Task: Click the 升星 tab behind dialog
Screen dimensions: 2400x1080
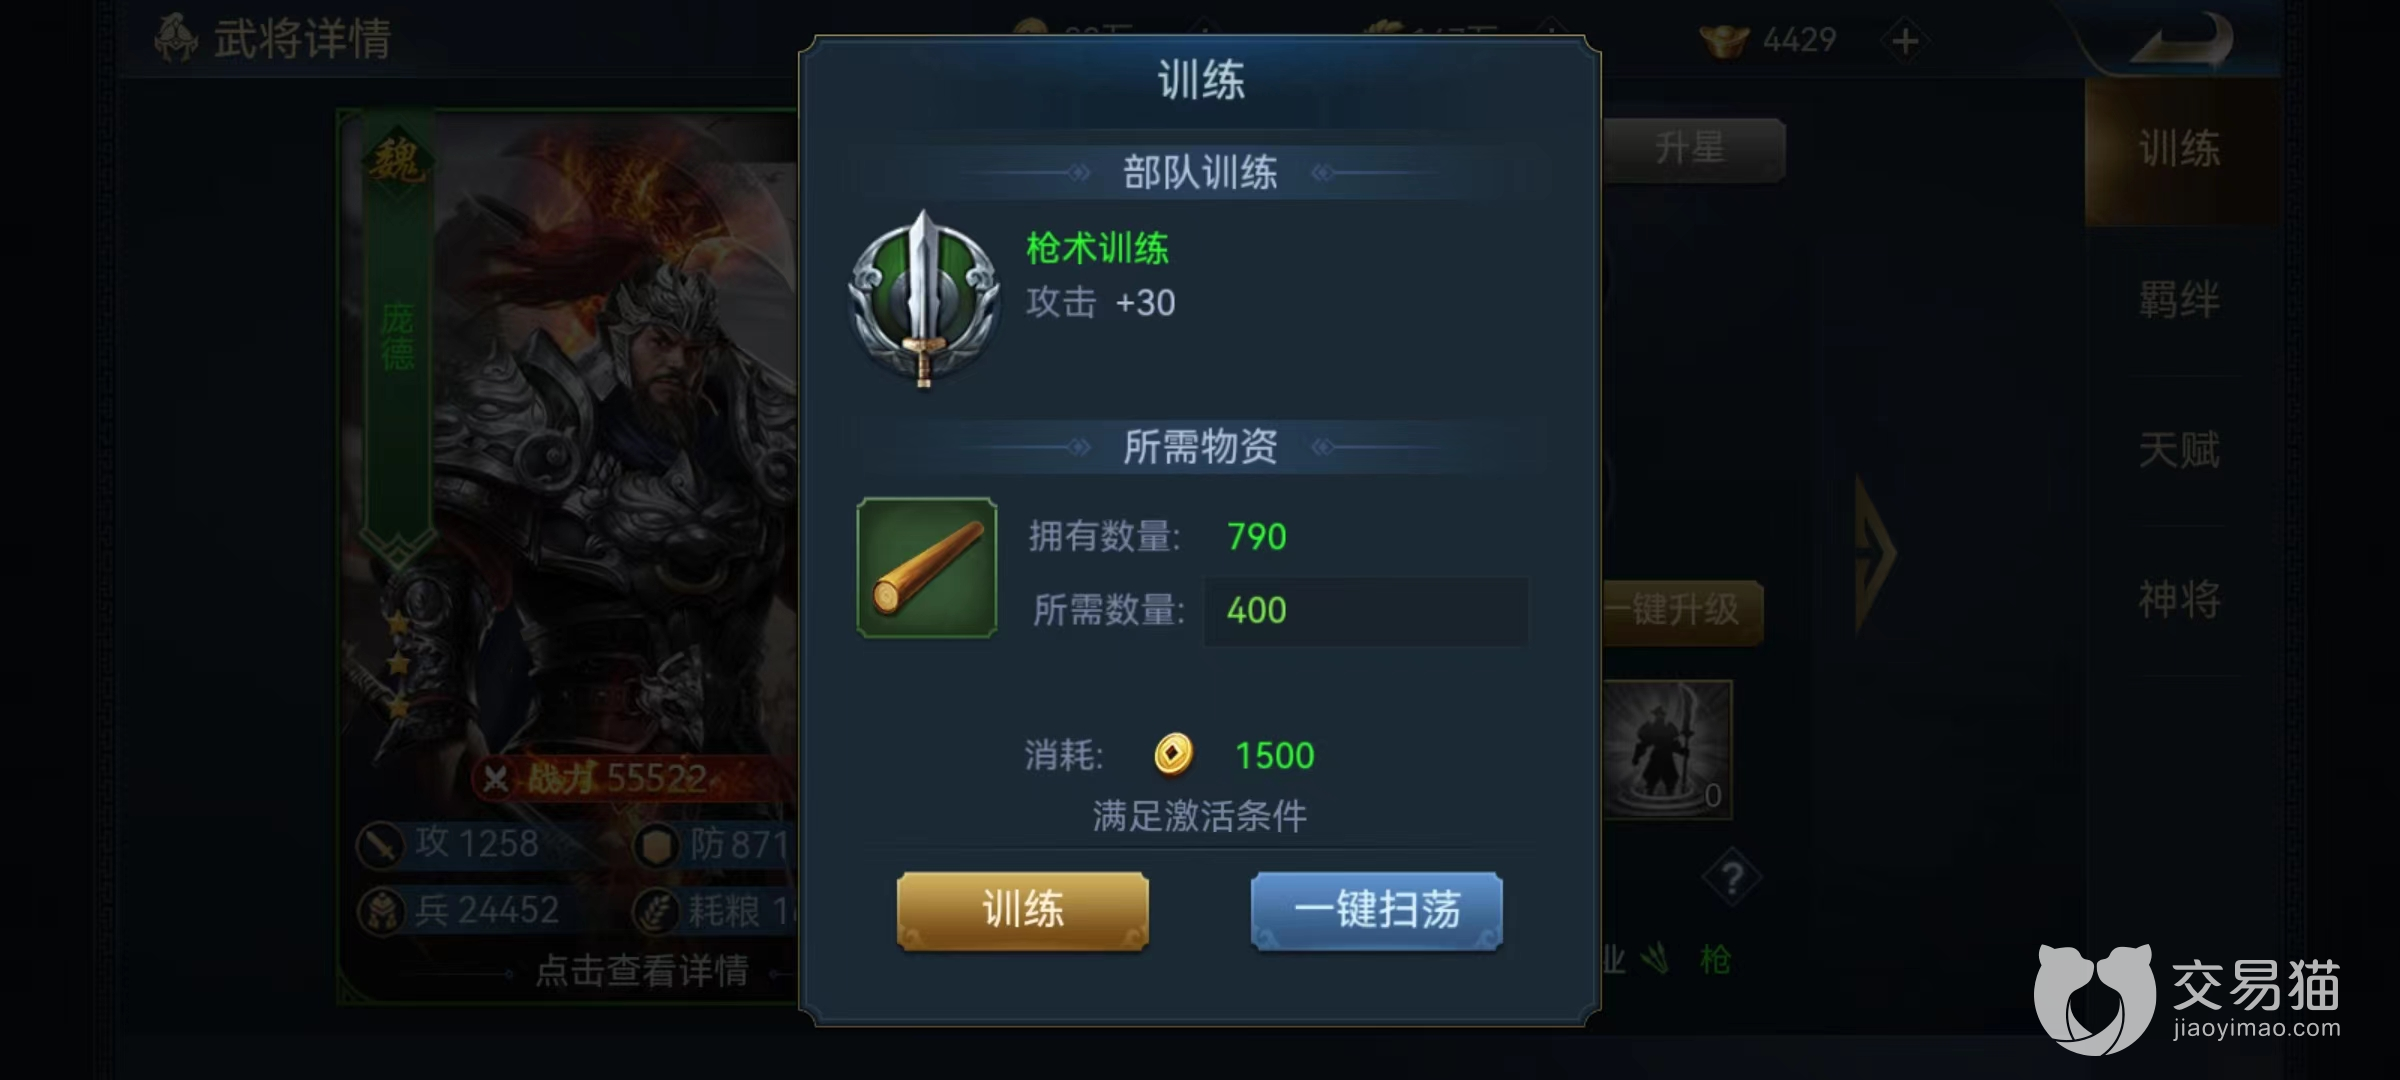Action: coord(1694,149)
